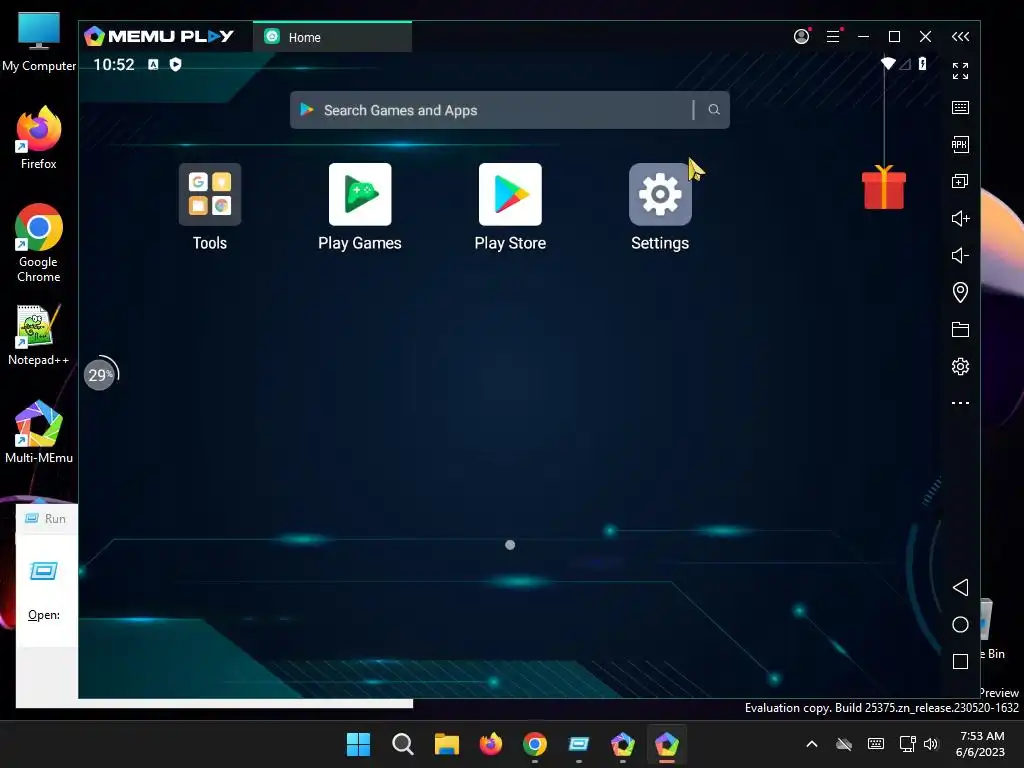
Task: Show hidden system tray icons
Action: (x=812, y=744)
